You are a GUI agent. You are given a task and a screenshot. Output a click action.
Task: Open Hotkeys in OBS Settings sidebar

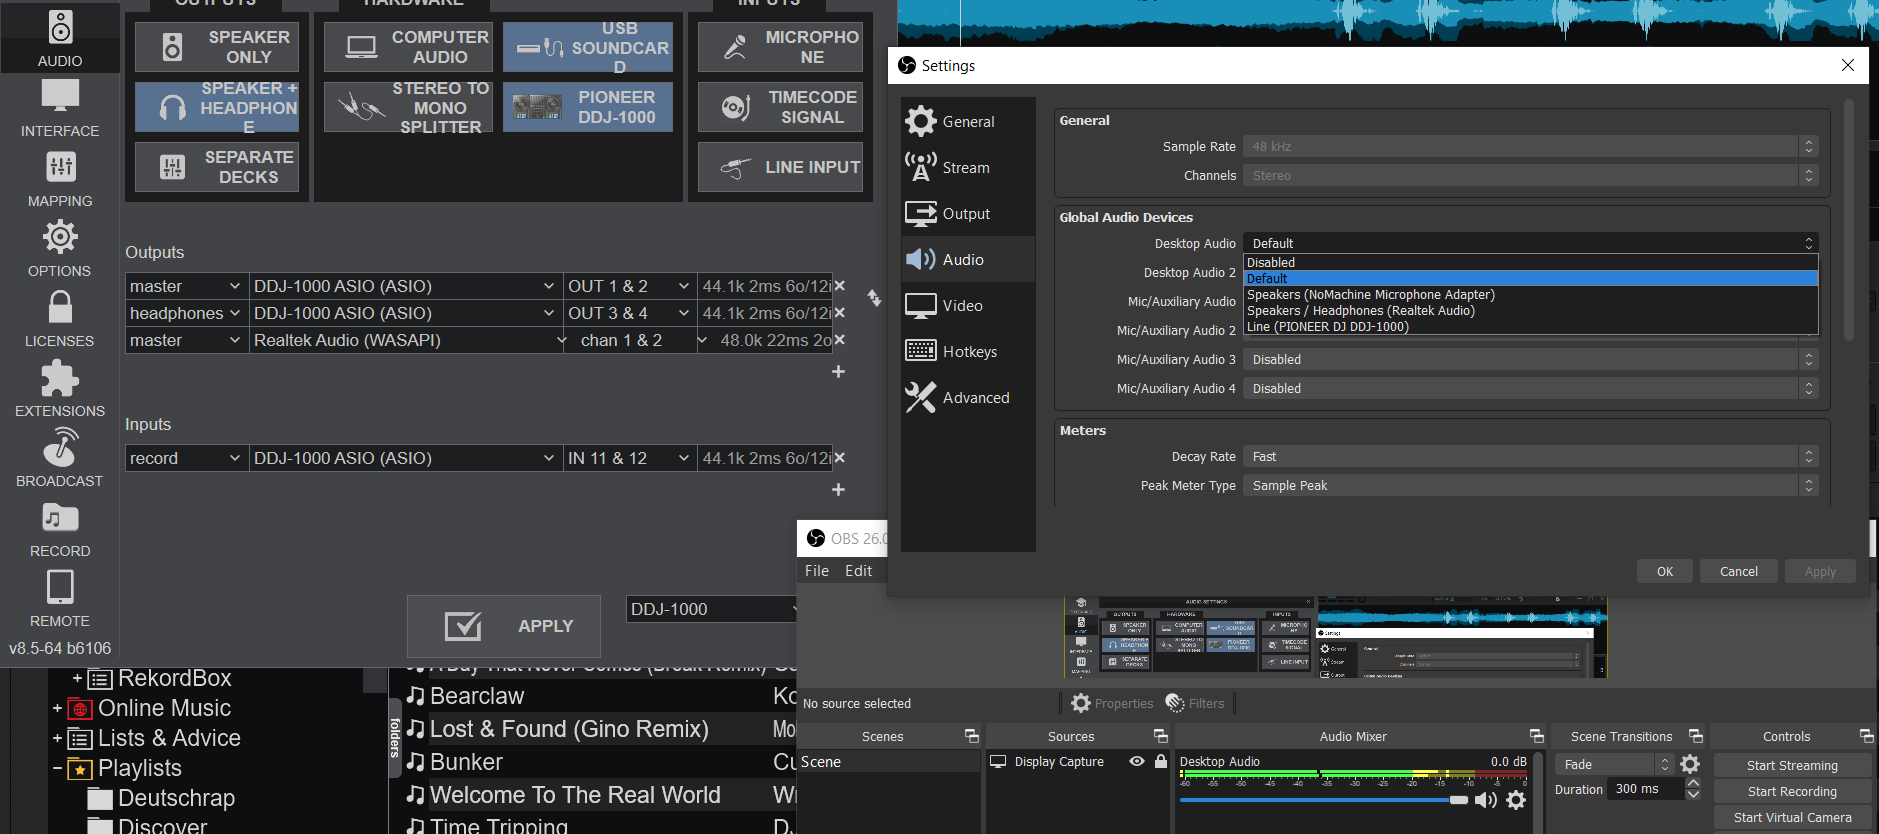coord(968,352)
